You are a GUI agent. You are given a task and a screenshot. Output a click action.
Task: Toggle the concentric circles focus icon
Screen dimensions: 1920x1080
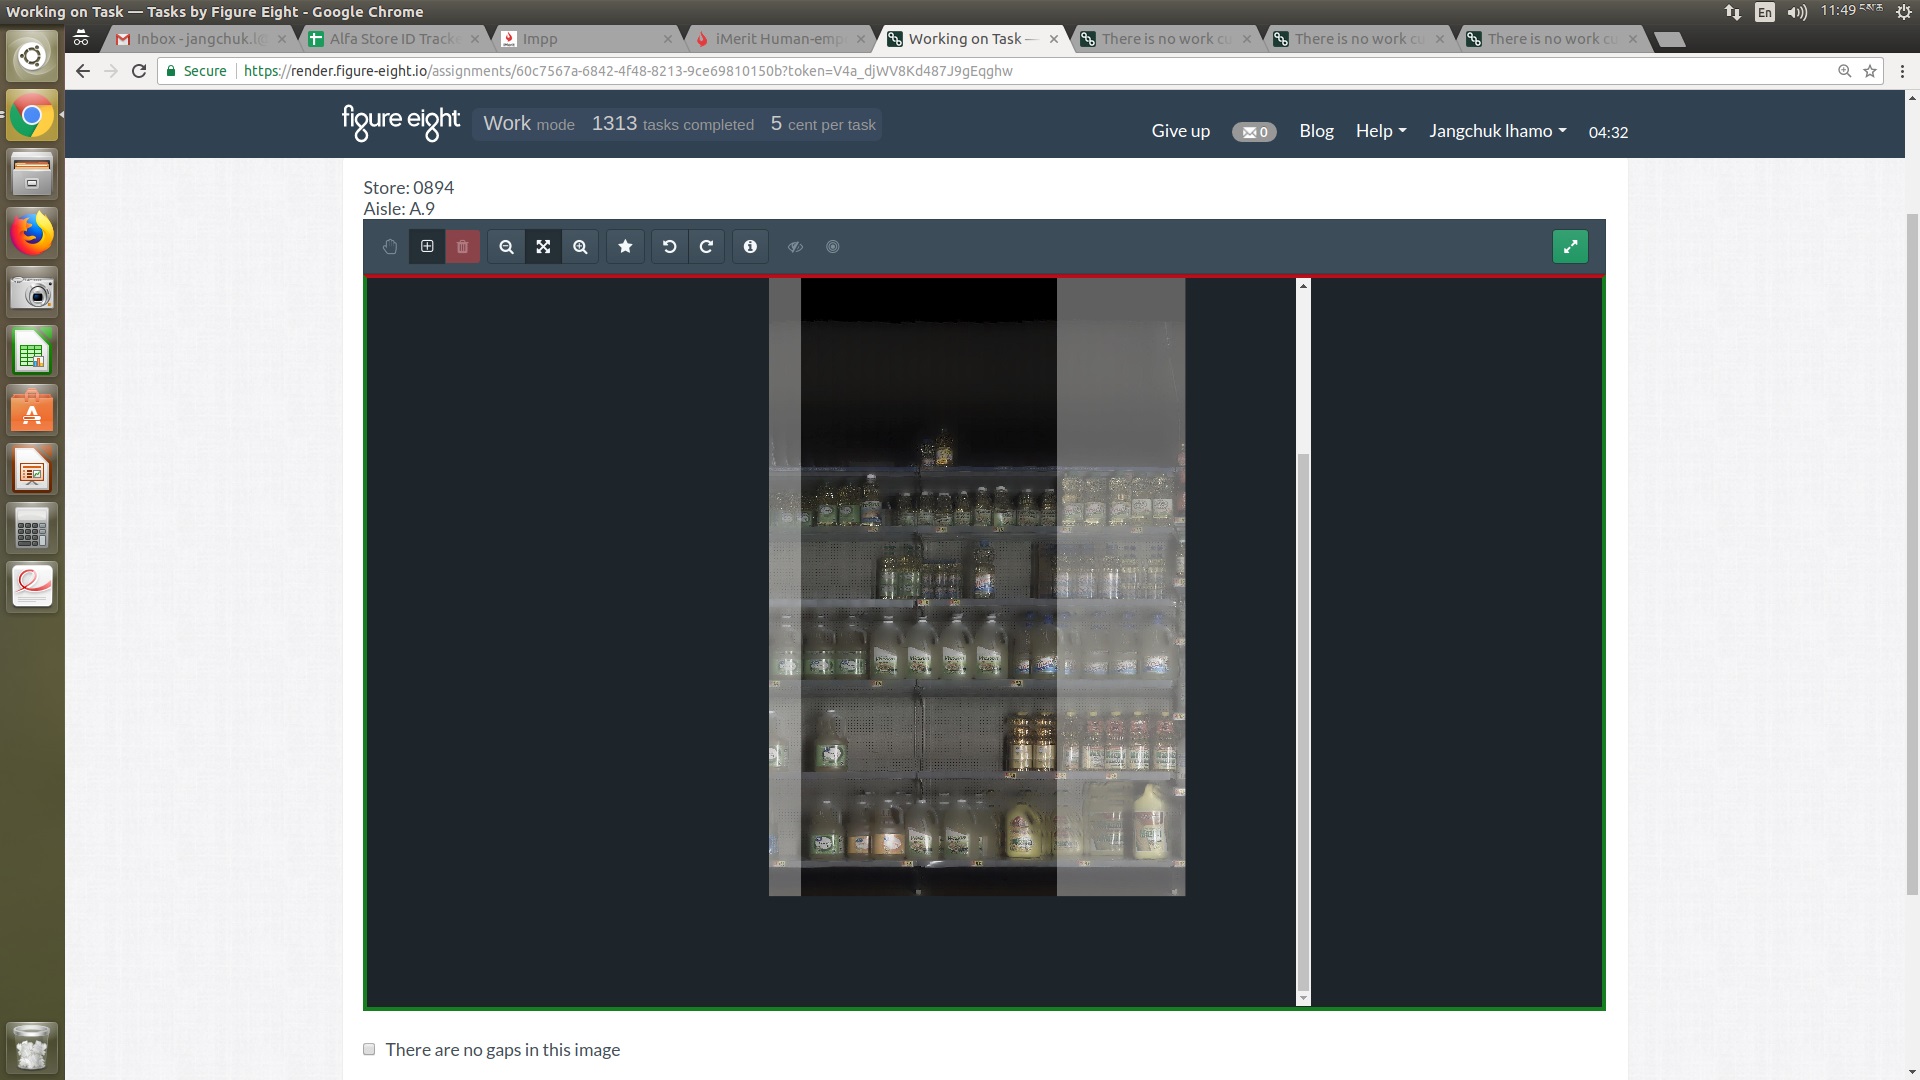pyautogui.click(x=833, y=247)
